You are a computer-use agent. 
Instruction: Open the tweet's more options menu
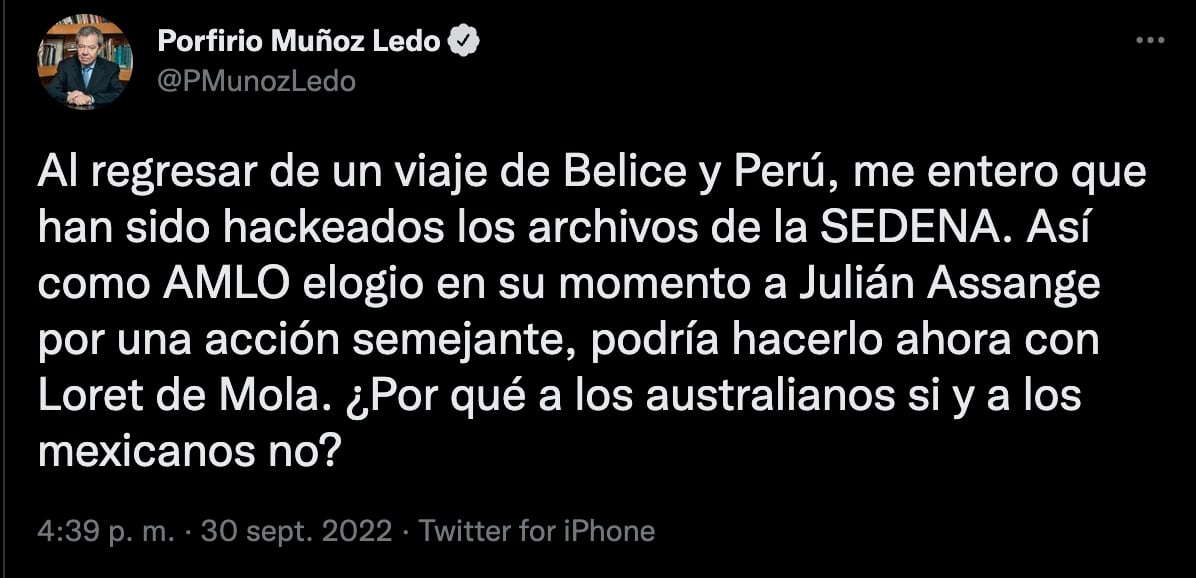[1150, 41]
